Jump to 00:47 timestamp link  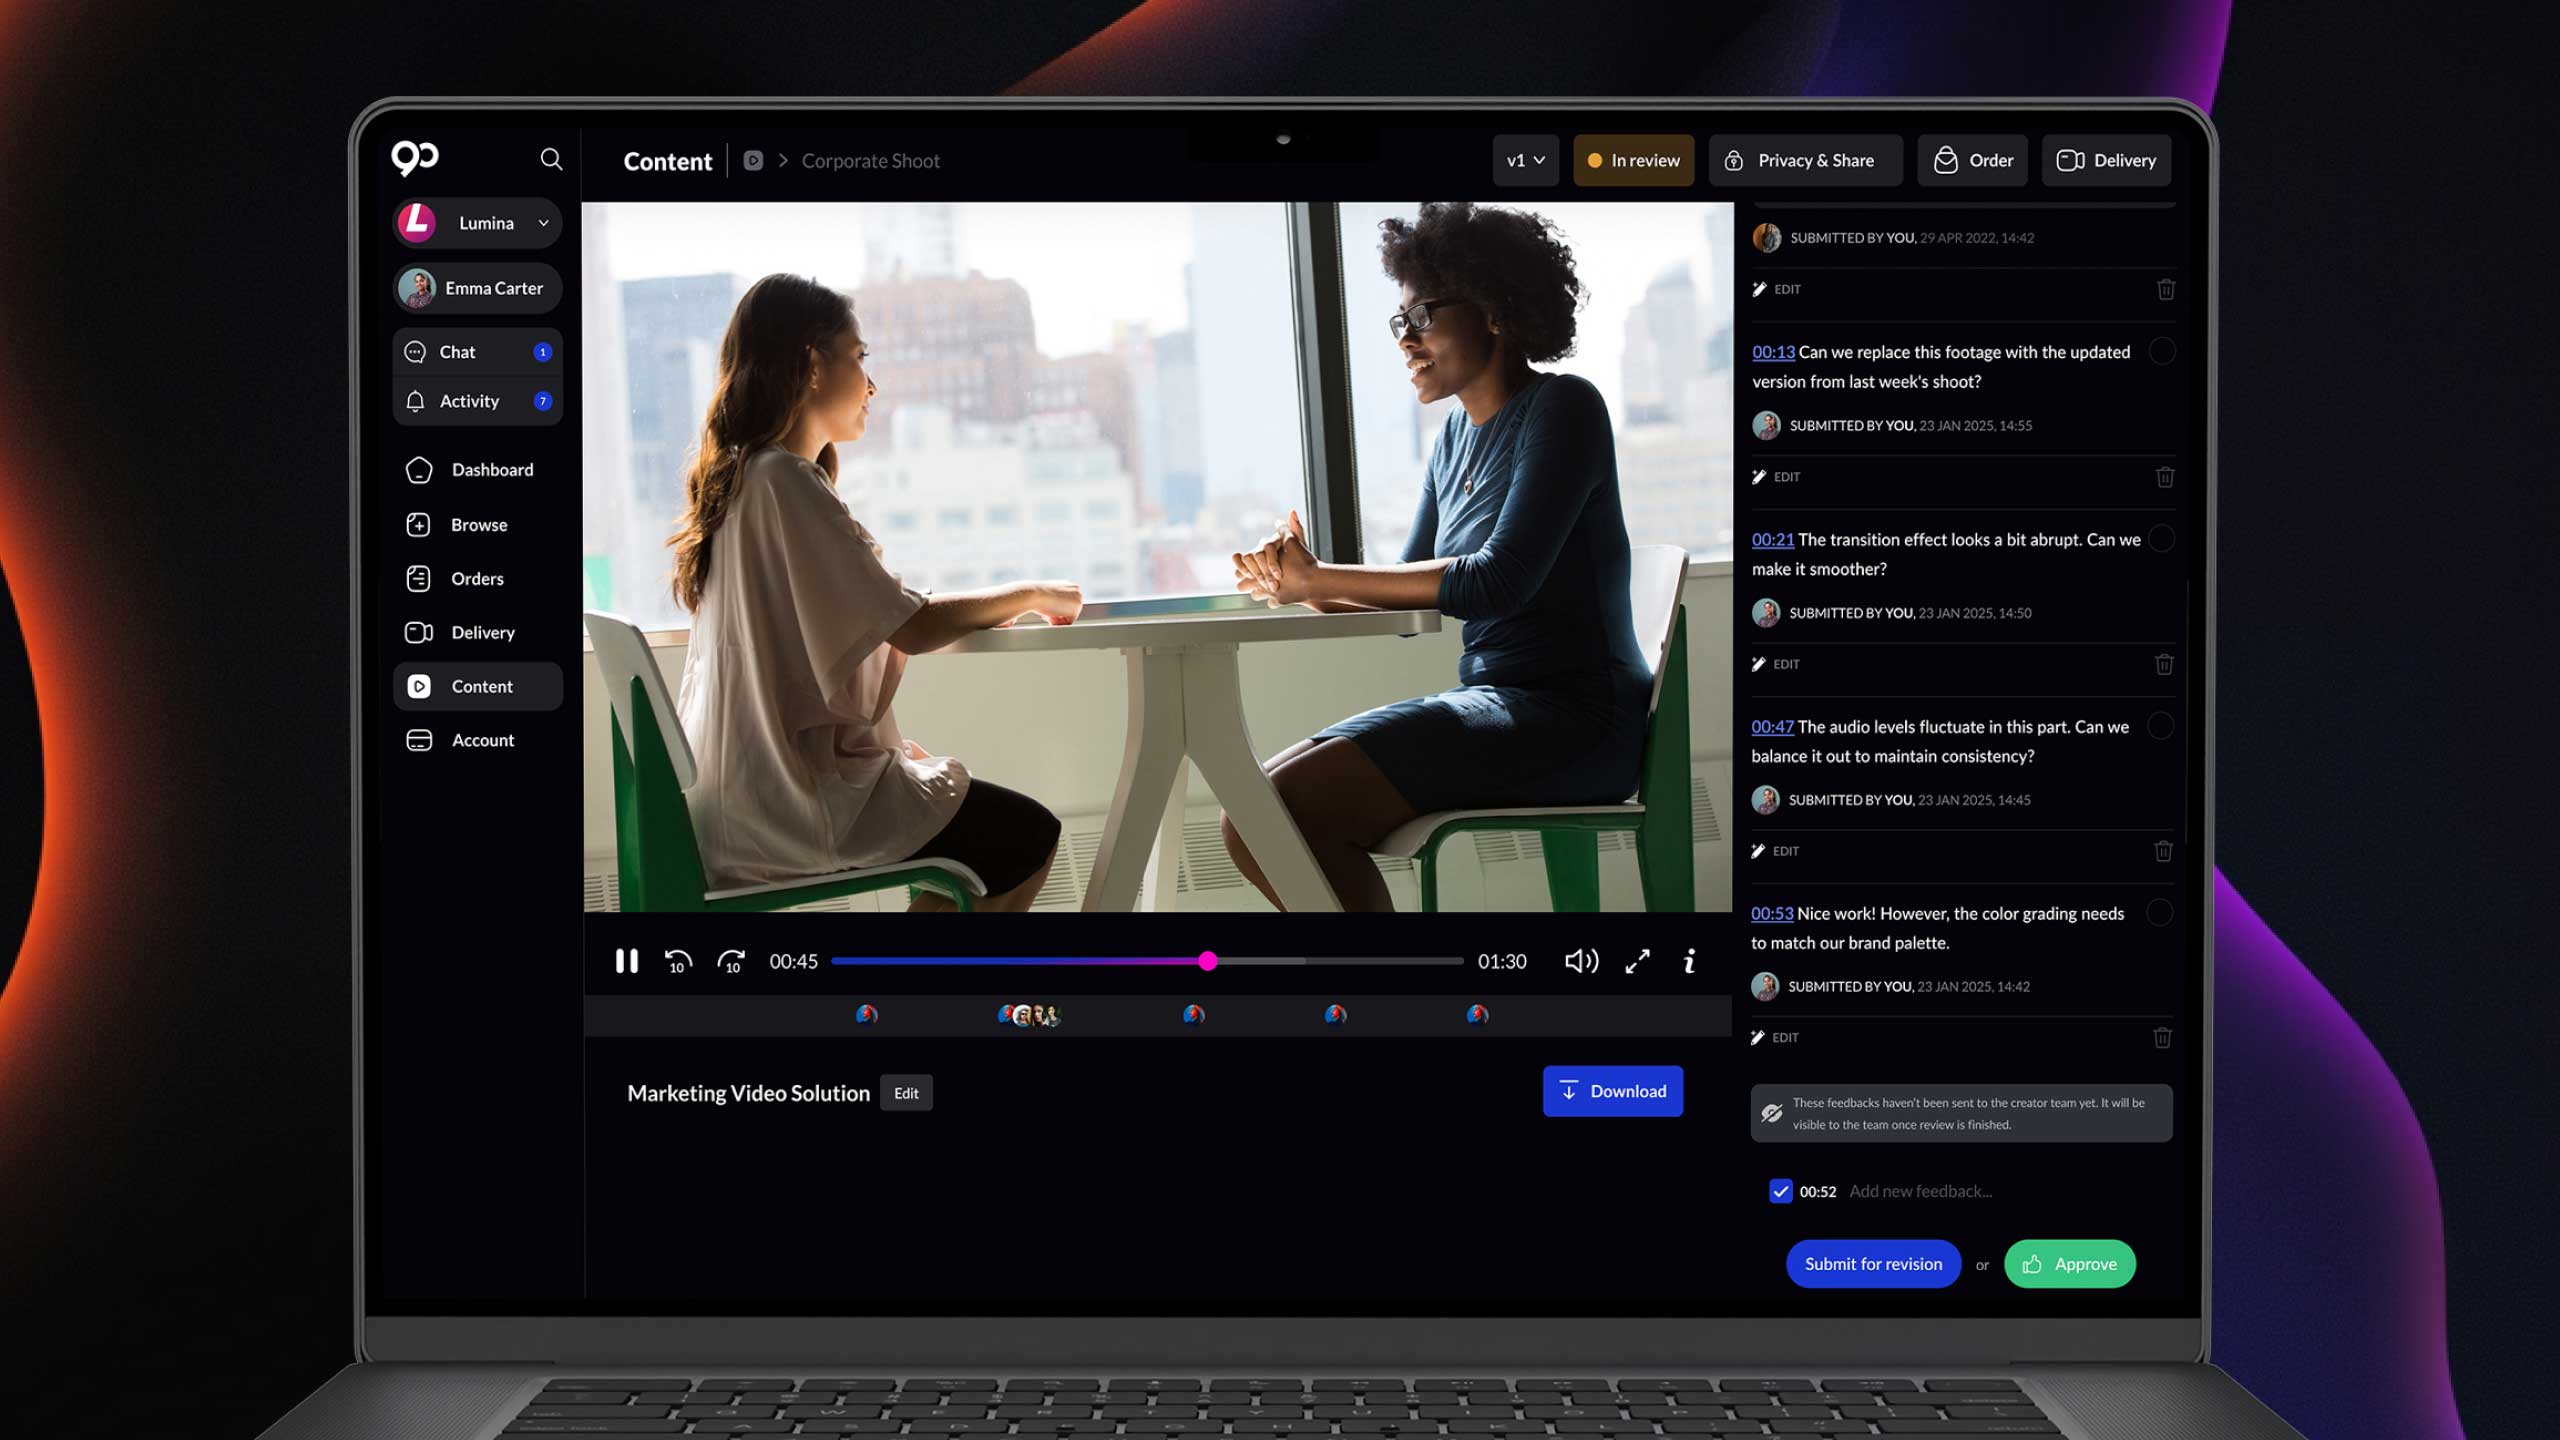click(1772, 727)
